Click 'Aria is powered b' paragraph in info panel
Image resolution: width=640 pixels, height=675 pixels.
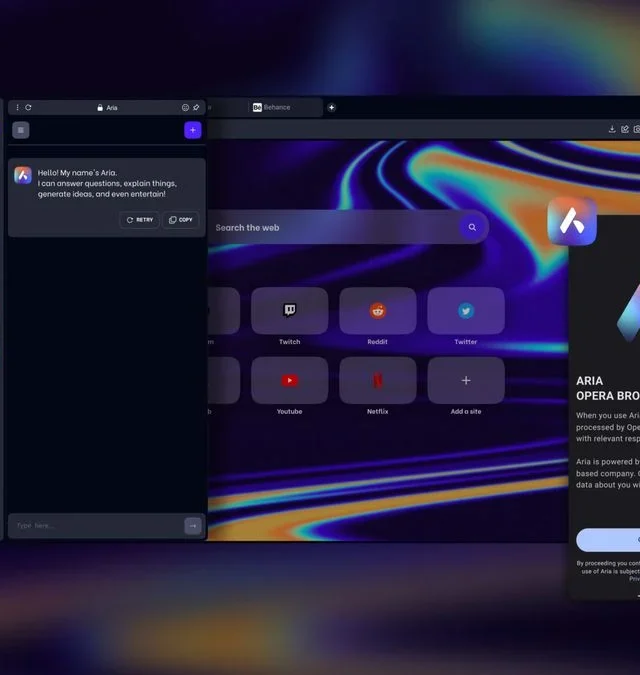(608, 473)
